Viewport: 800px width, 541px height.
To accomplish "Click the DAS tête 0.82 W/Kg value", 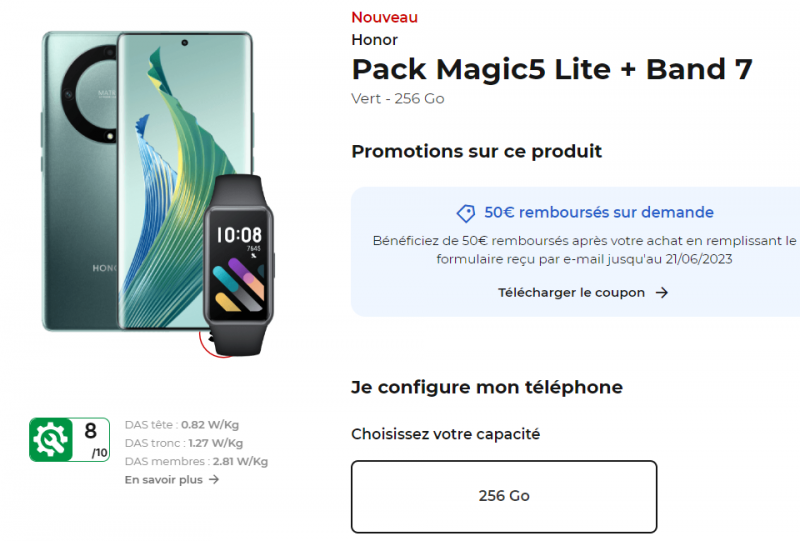I will [210, 425].
